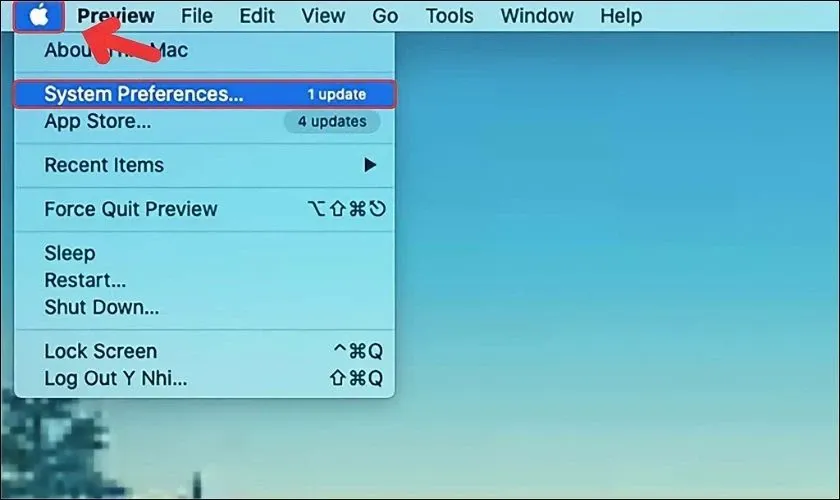Click the "1 update" badge
The width and height of the screenshot is (840, 500).
tap(336, 94)
